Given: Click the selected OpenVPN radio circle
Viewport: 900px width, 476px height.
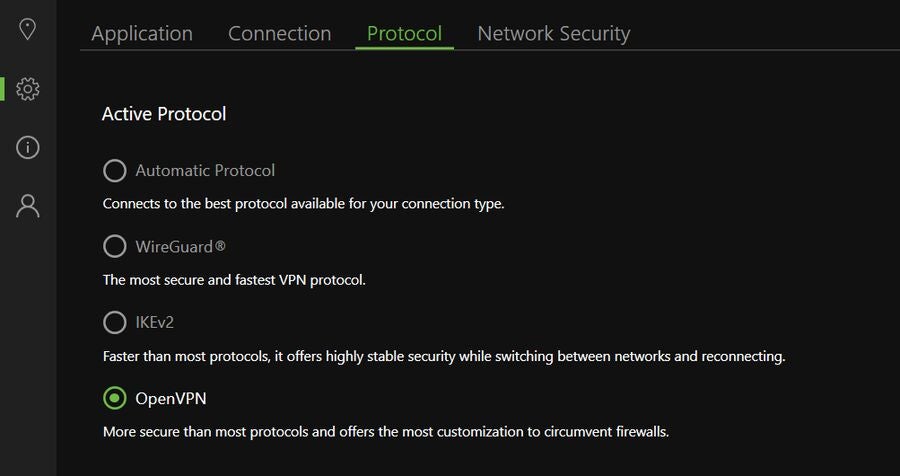Looking at the screenshot, I should pos(115,399).
